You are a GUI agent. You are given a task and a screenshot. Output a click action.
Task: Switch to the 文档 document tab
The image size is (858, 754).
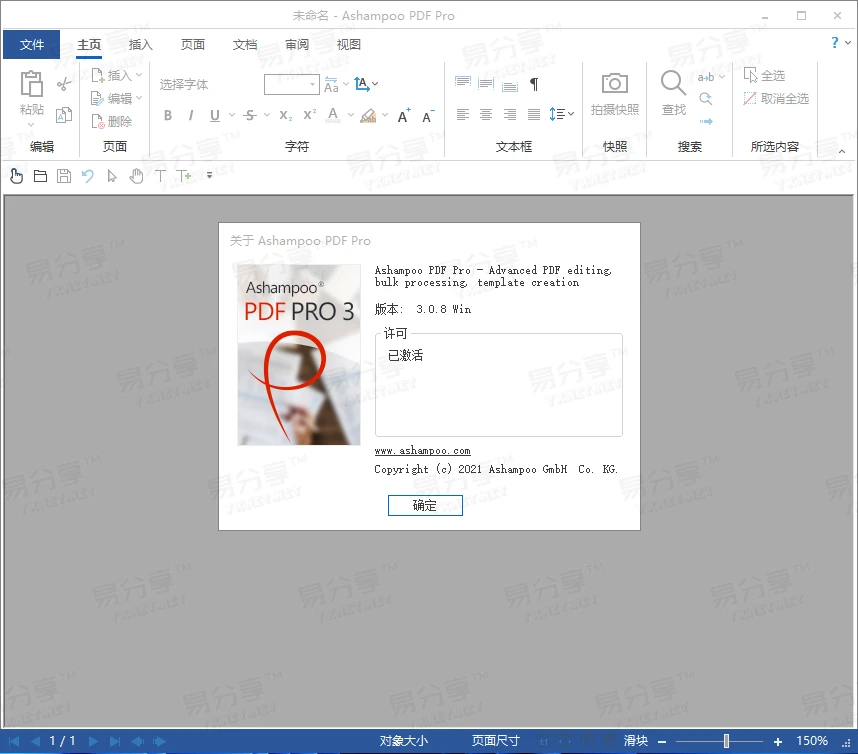(x=245, y=44)
